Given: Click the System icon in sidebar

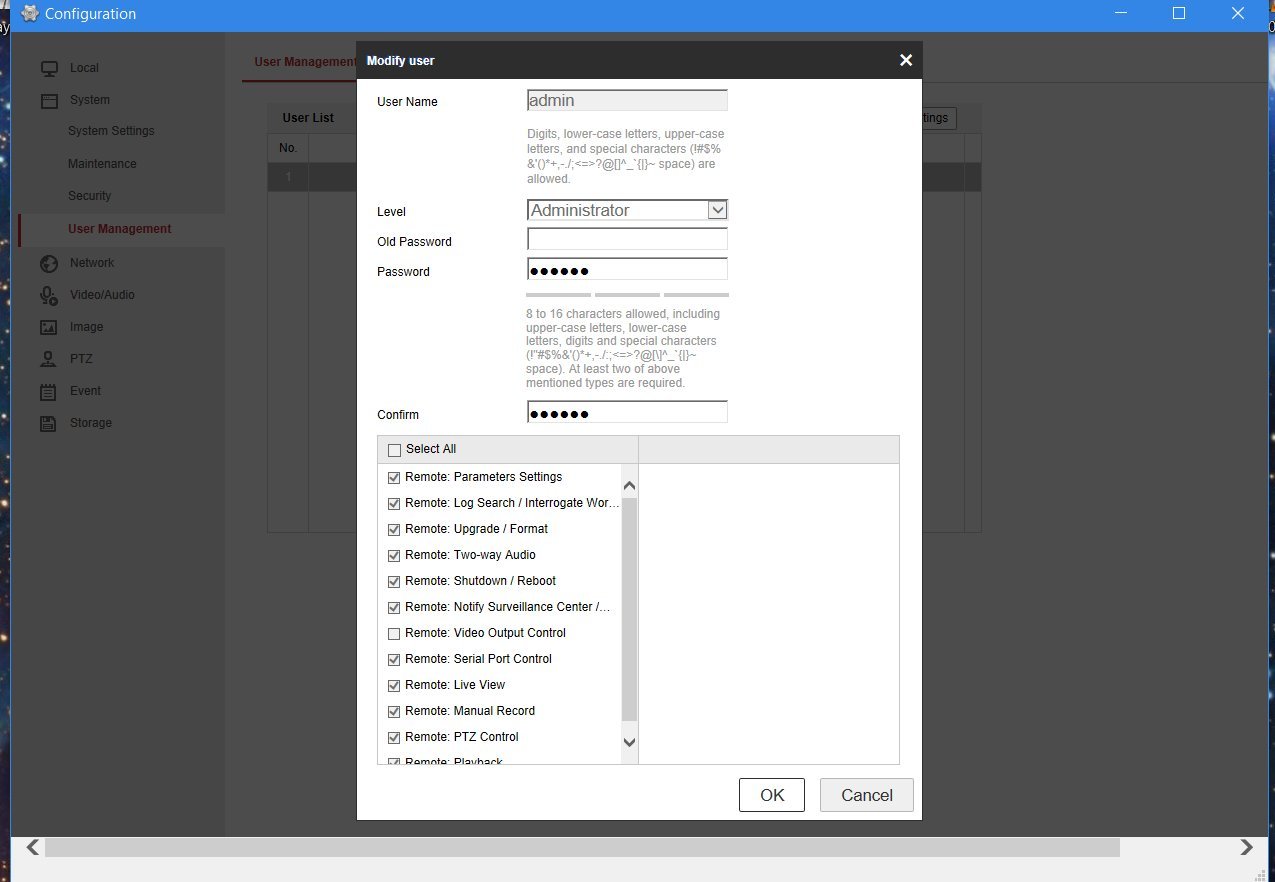Looking at the screenshot, I should point(49,100).
